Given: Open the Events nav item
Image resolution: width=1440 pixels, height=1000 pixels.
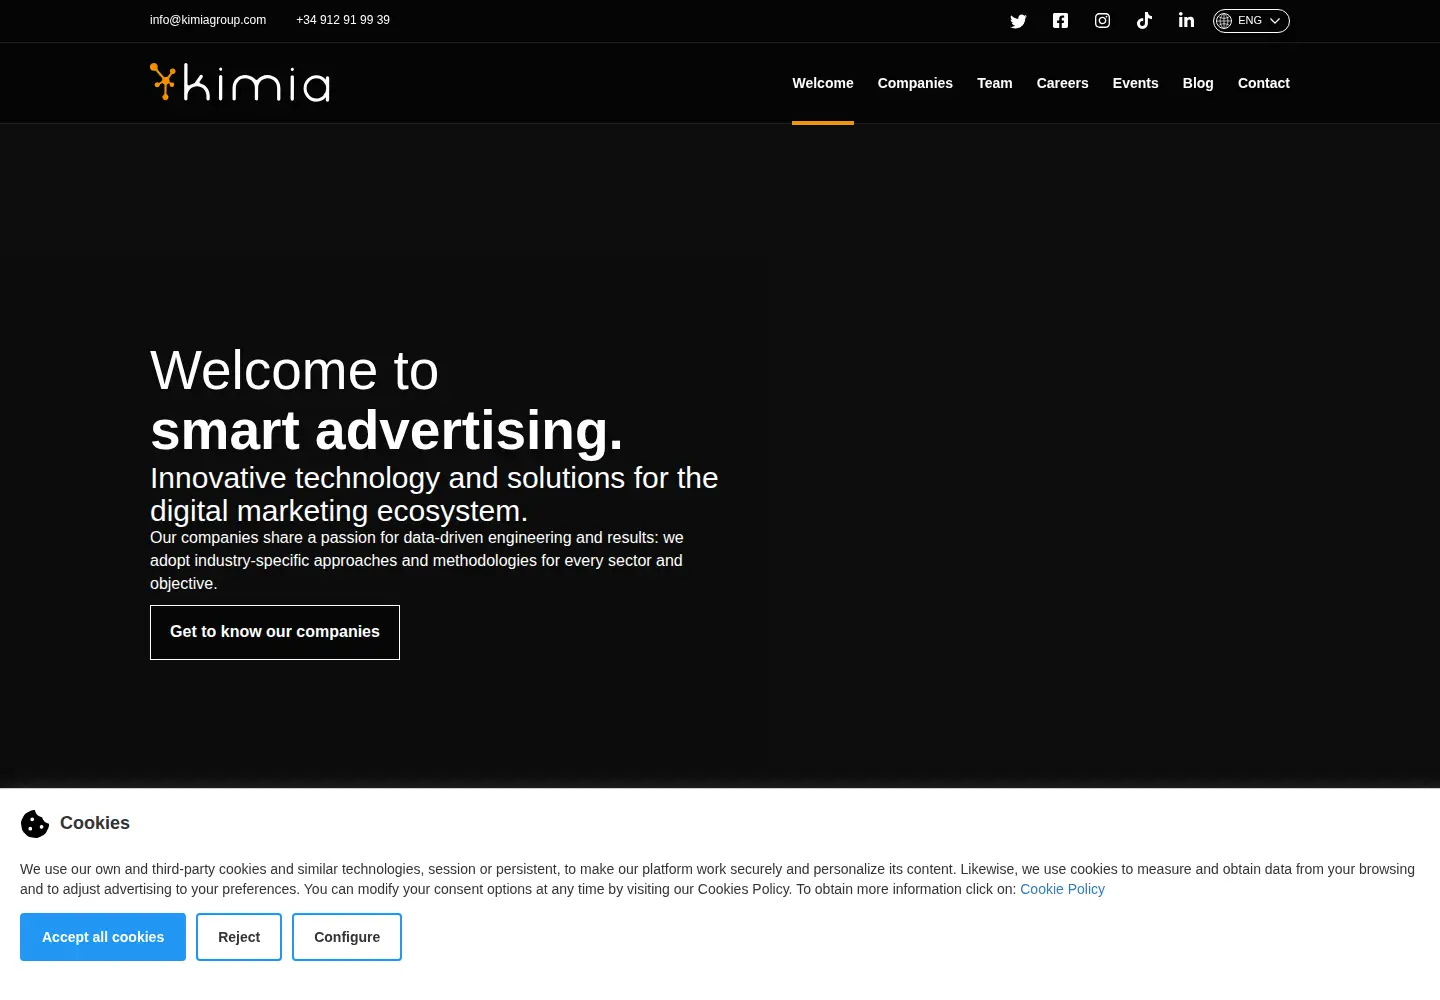Looking at the screenshot, I should pyautogui.click(x=1136, y=83).
